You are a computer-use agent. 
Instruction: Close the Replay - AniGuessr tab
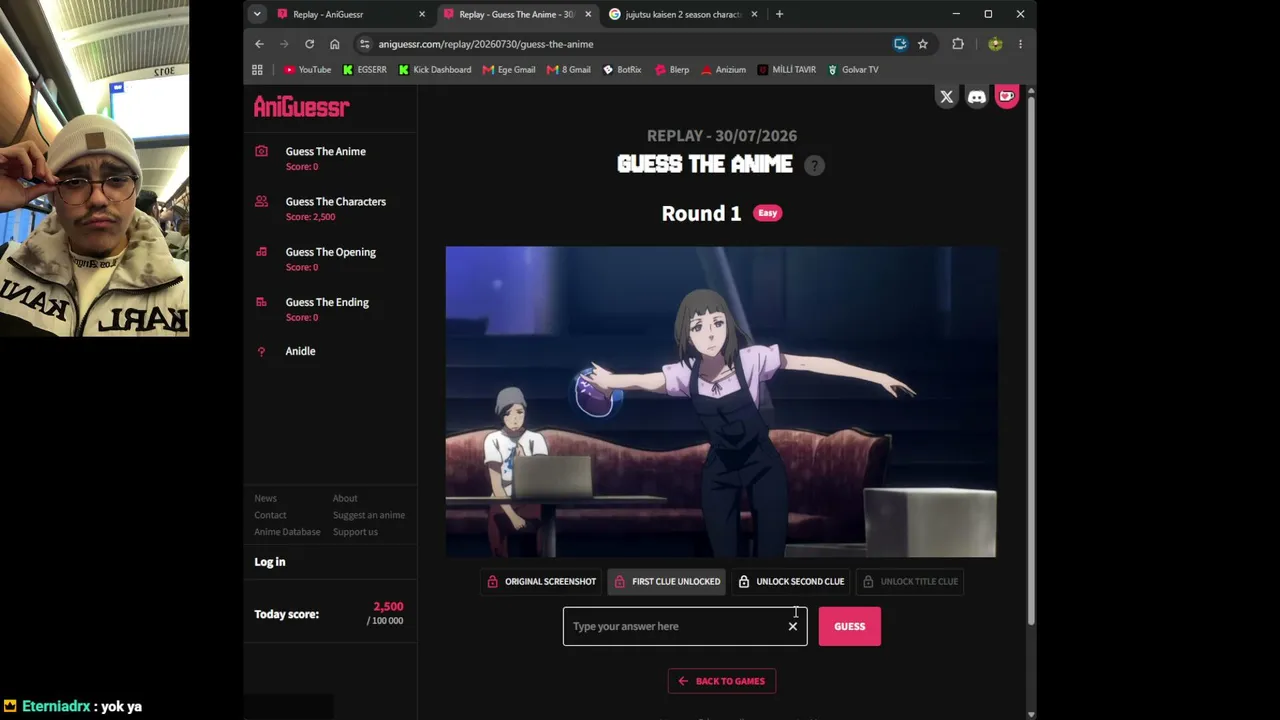tap(422, 14)
